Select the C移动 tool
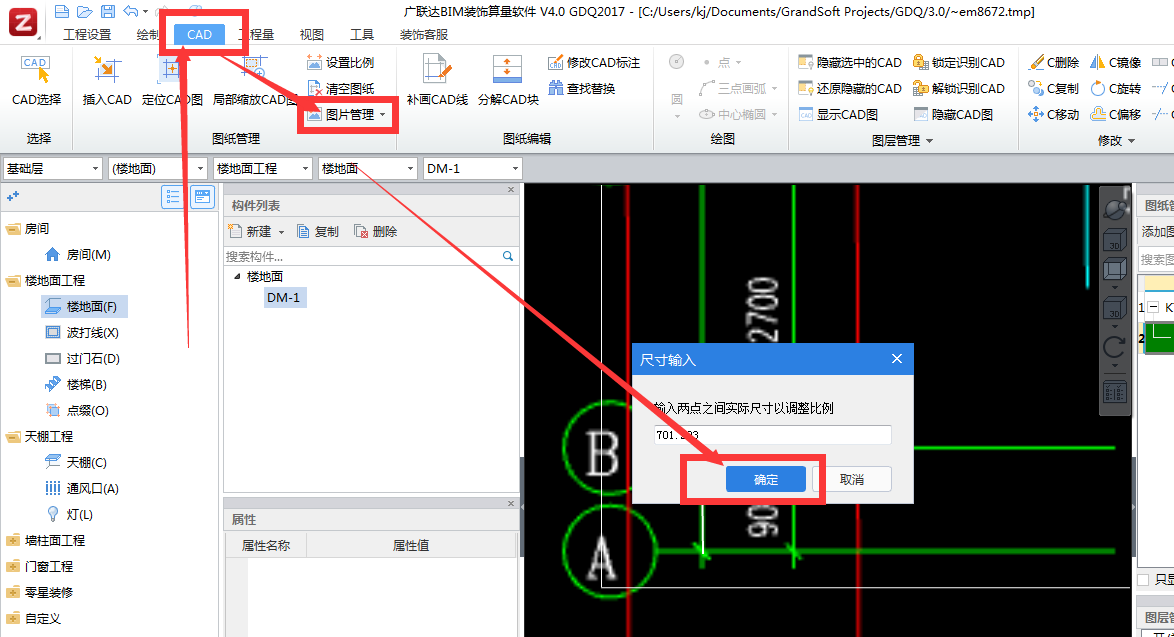Image resolution: width=1174 pixels, height=637 pixels. 1053,115
